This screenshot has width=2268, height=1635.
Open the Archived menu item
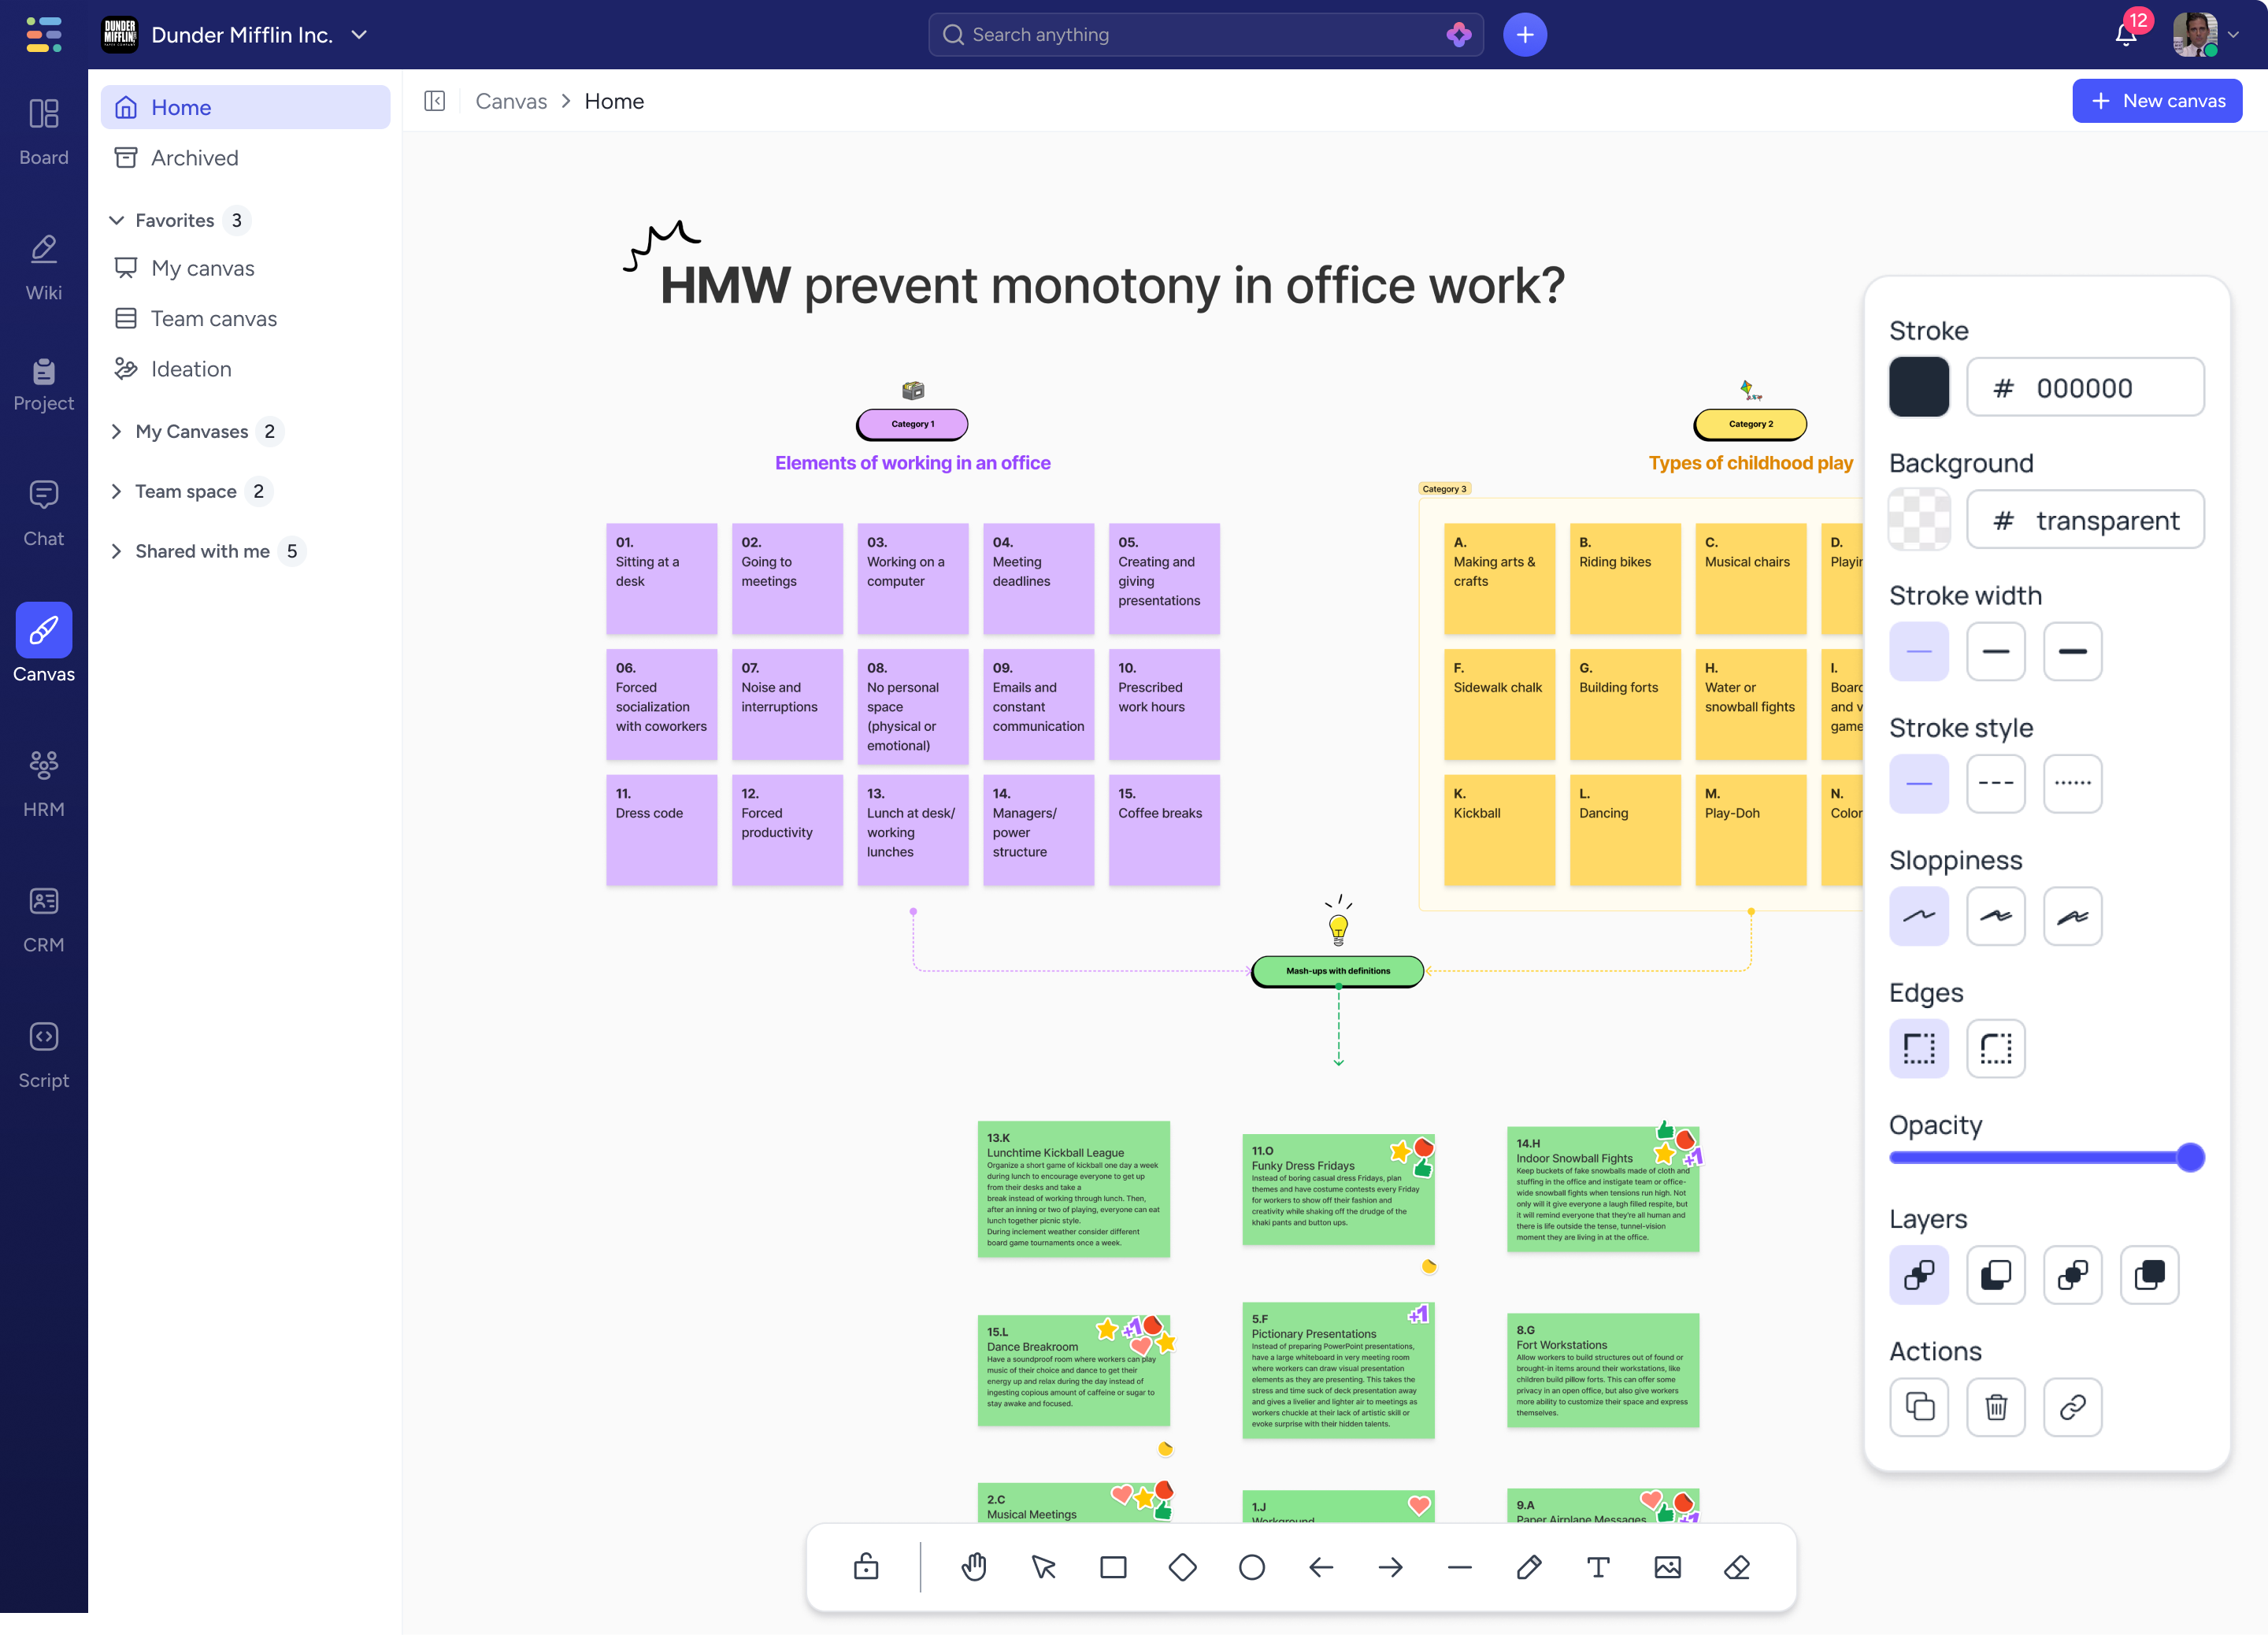pyautogui.click(x=194, y=158)
